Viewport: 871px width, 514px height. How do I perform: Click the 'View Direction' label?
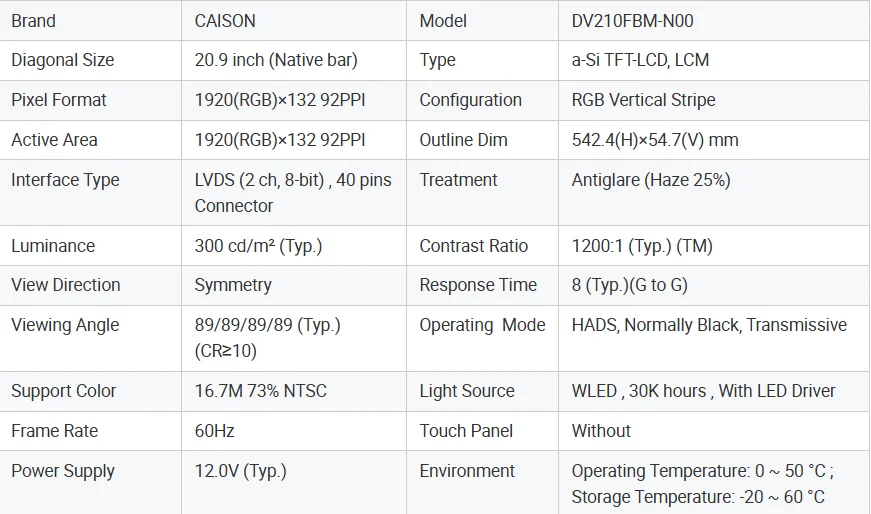click(x=66, y=285)
